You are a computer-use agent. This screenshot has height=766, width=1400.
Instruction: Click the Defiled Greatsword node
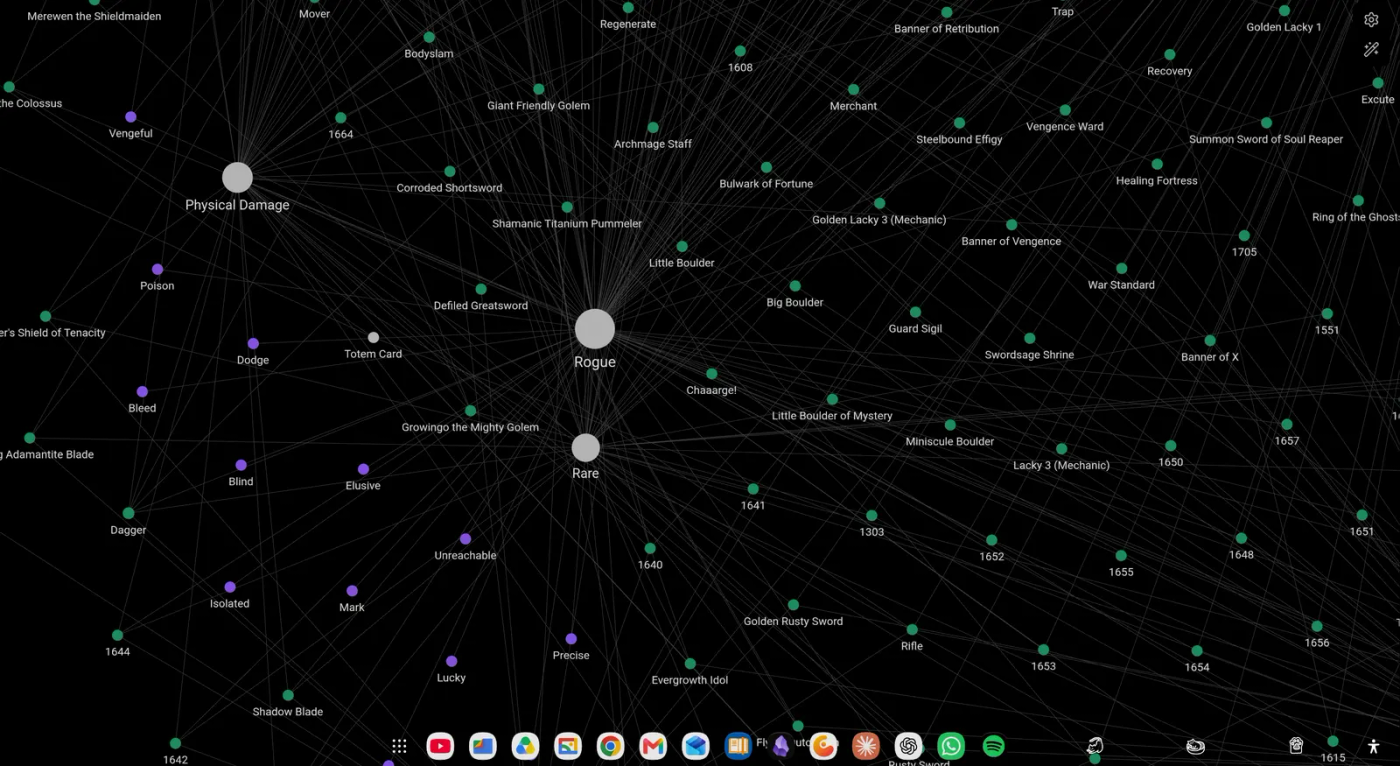tap(481, 289)
